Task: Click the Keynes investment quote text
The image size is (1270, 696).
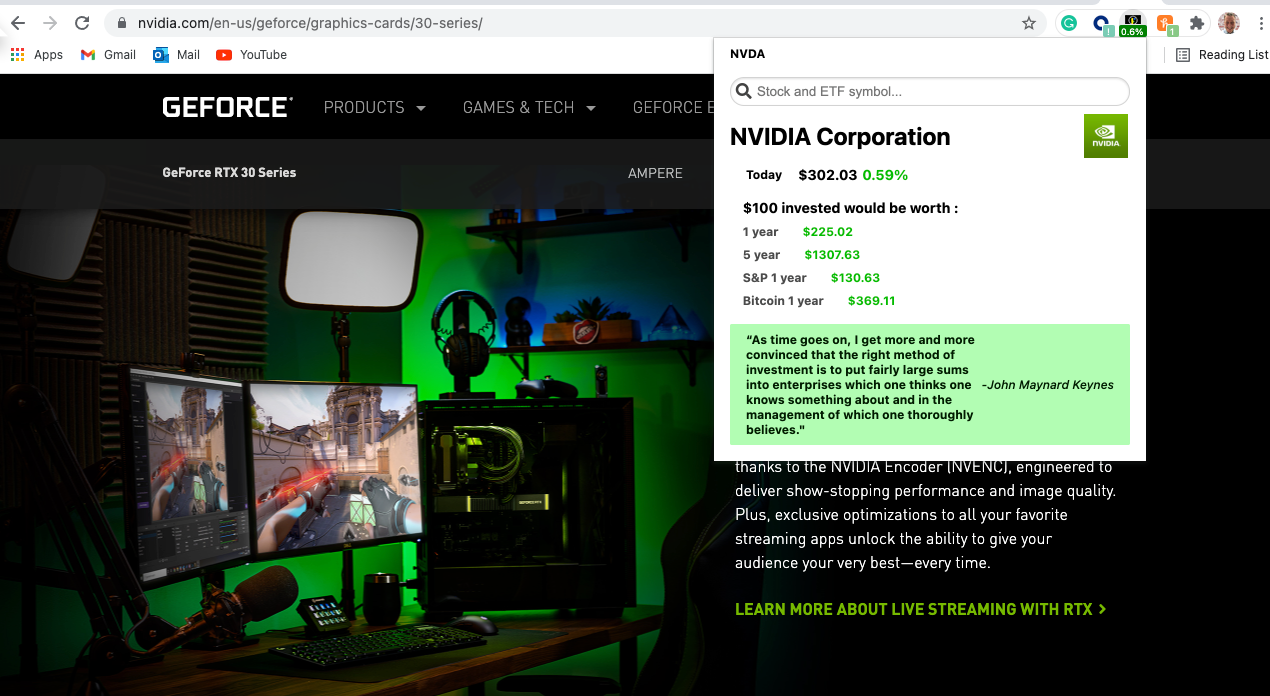Action: pyautogui.click(x=859, y=385)
